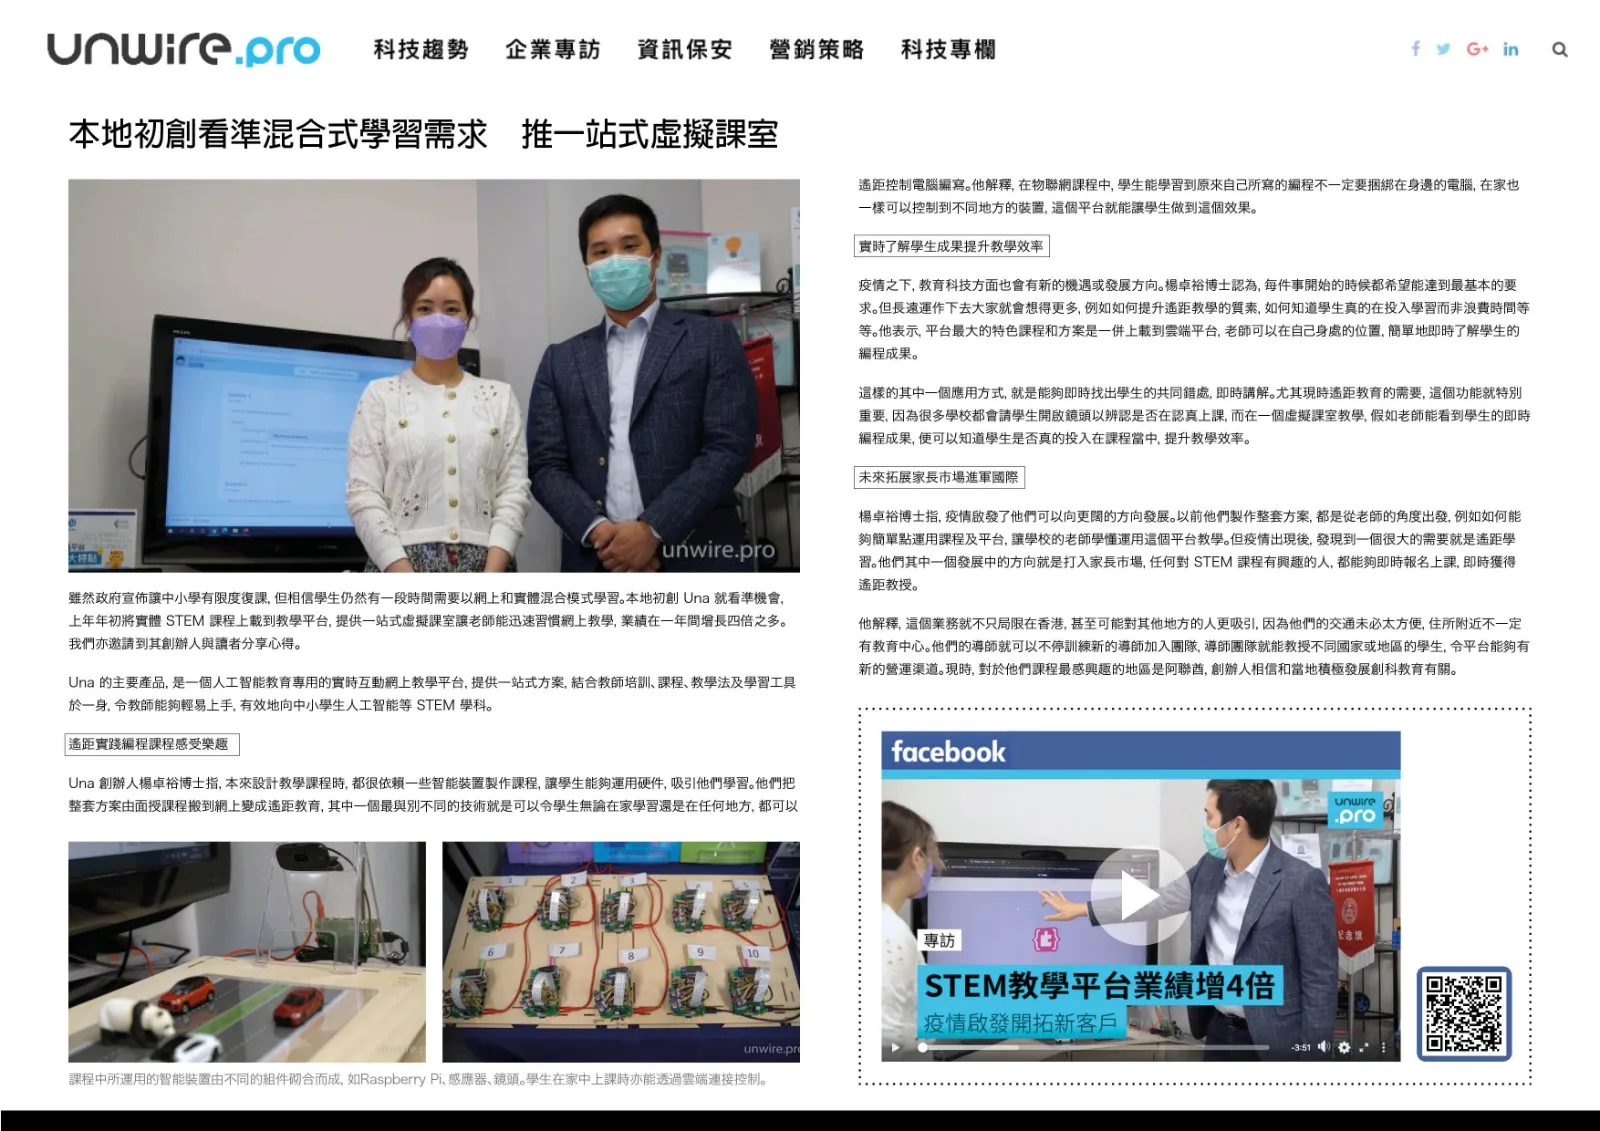Click the video subtitle 疫情啟發開拓新客戶
This screenshot has height=1131, width=1600.
[x=1020, y=1023]
